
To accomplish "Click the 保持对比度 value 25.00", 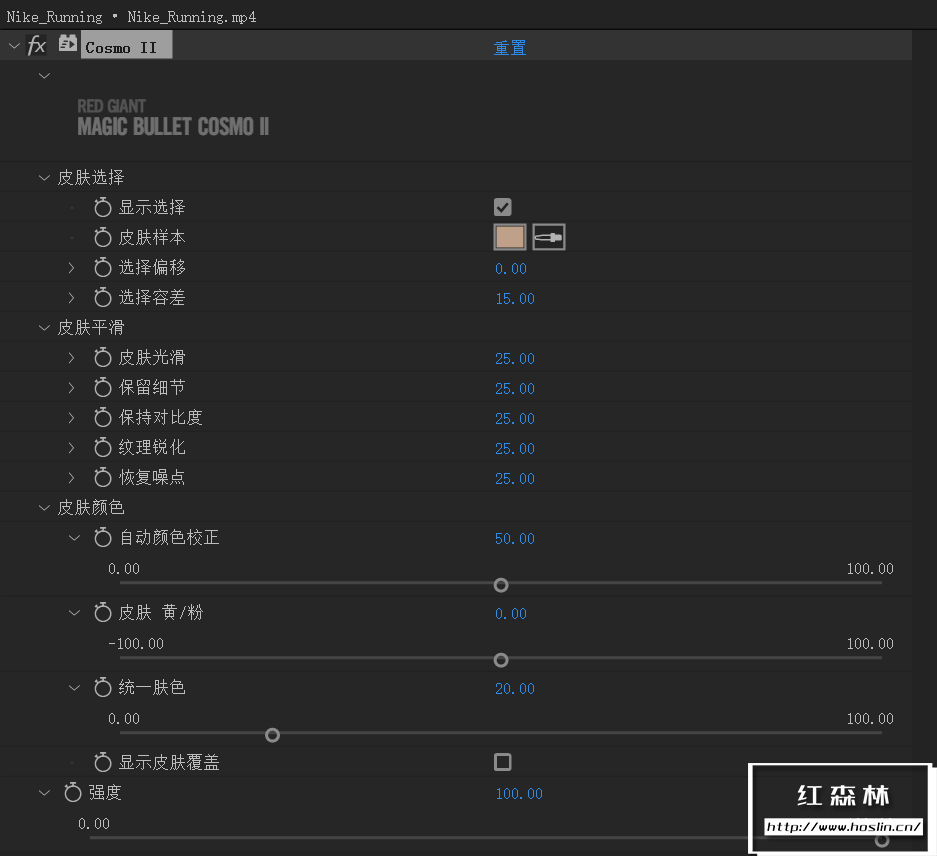I will pyautogui.click(x=515, y=418).
